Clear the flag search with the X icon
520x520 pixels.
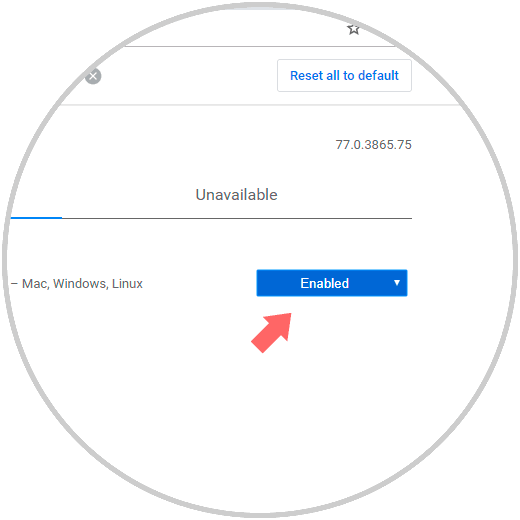tap(93, 76)
